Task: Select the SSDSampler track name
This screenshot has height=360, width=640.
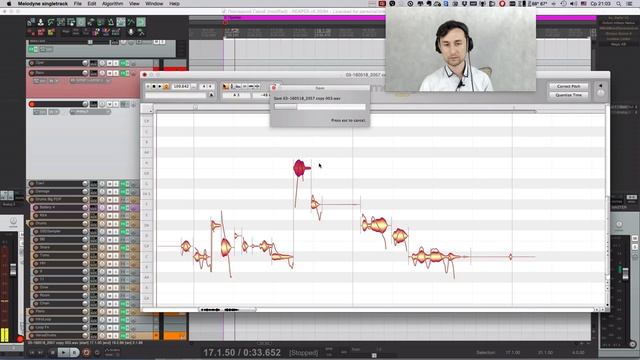Action: 51,231
